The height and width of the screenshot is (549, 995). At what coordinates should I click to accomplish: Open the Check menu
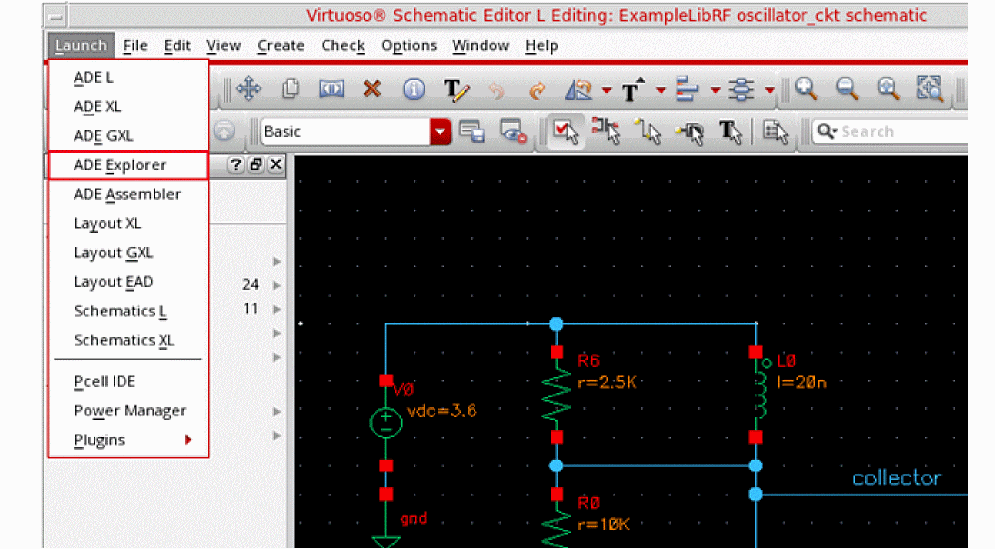point(343,46)
